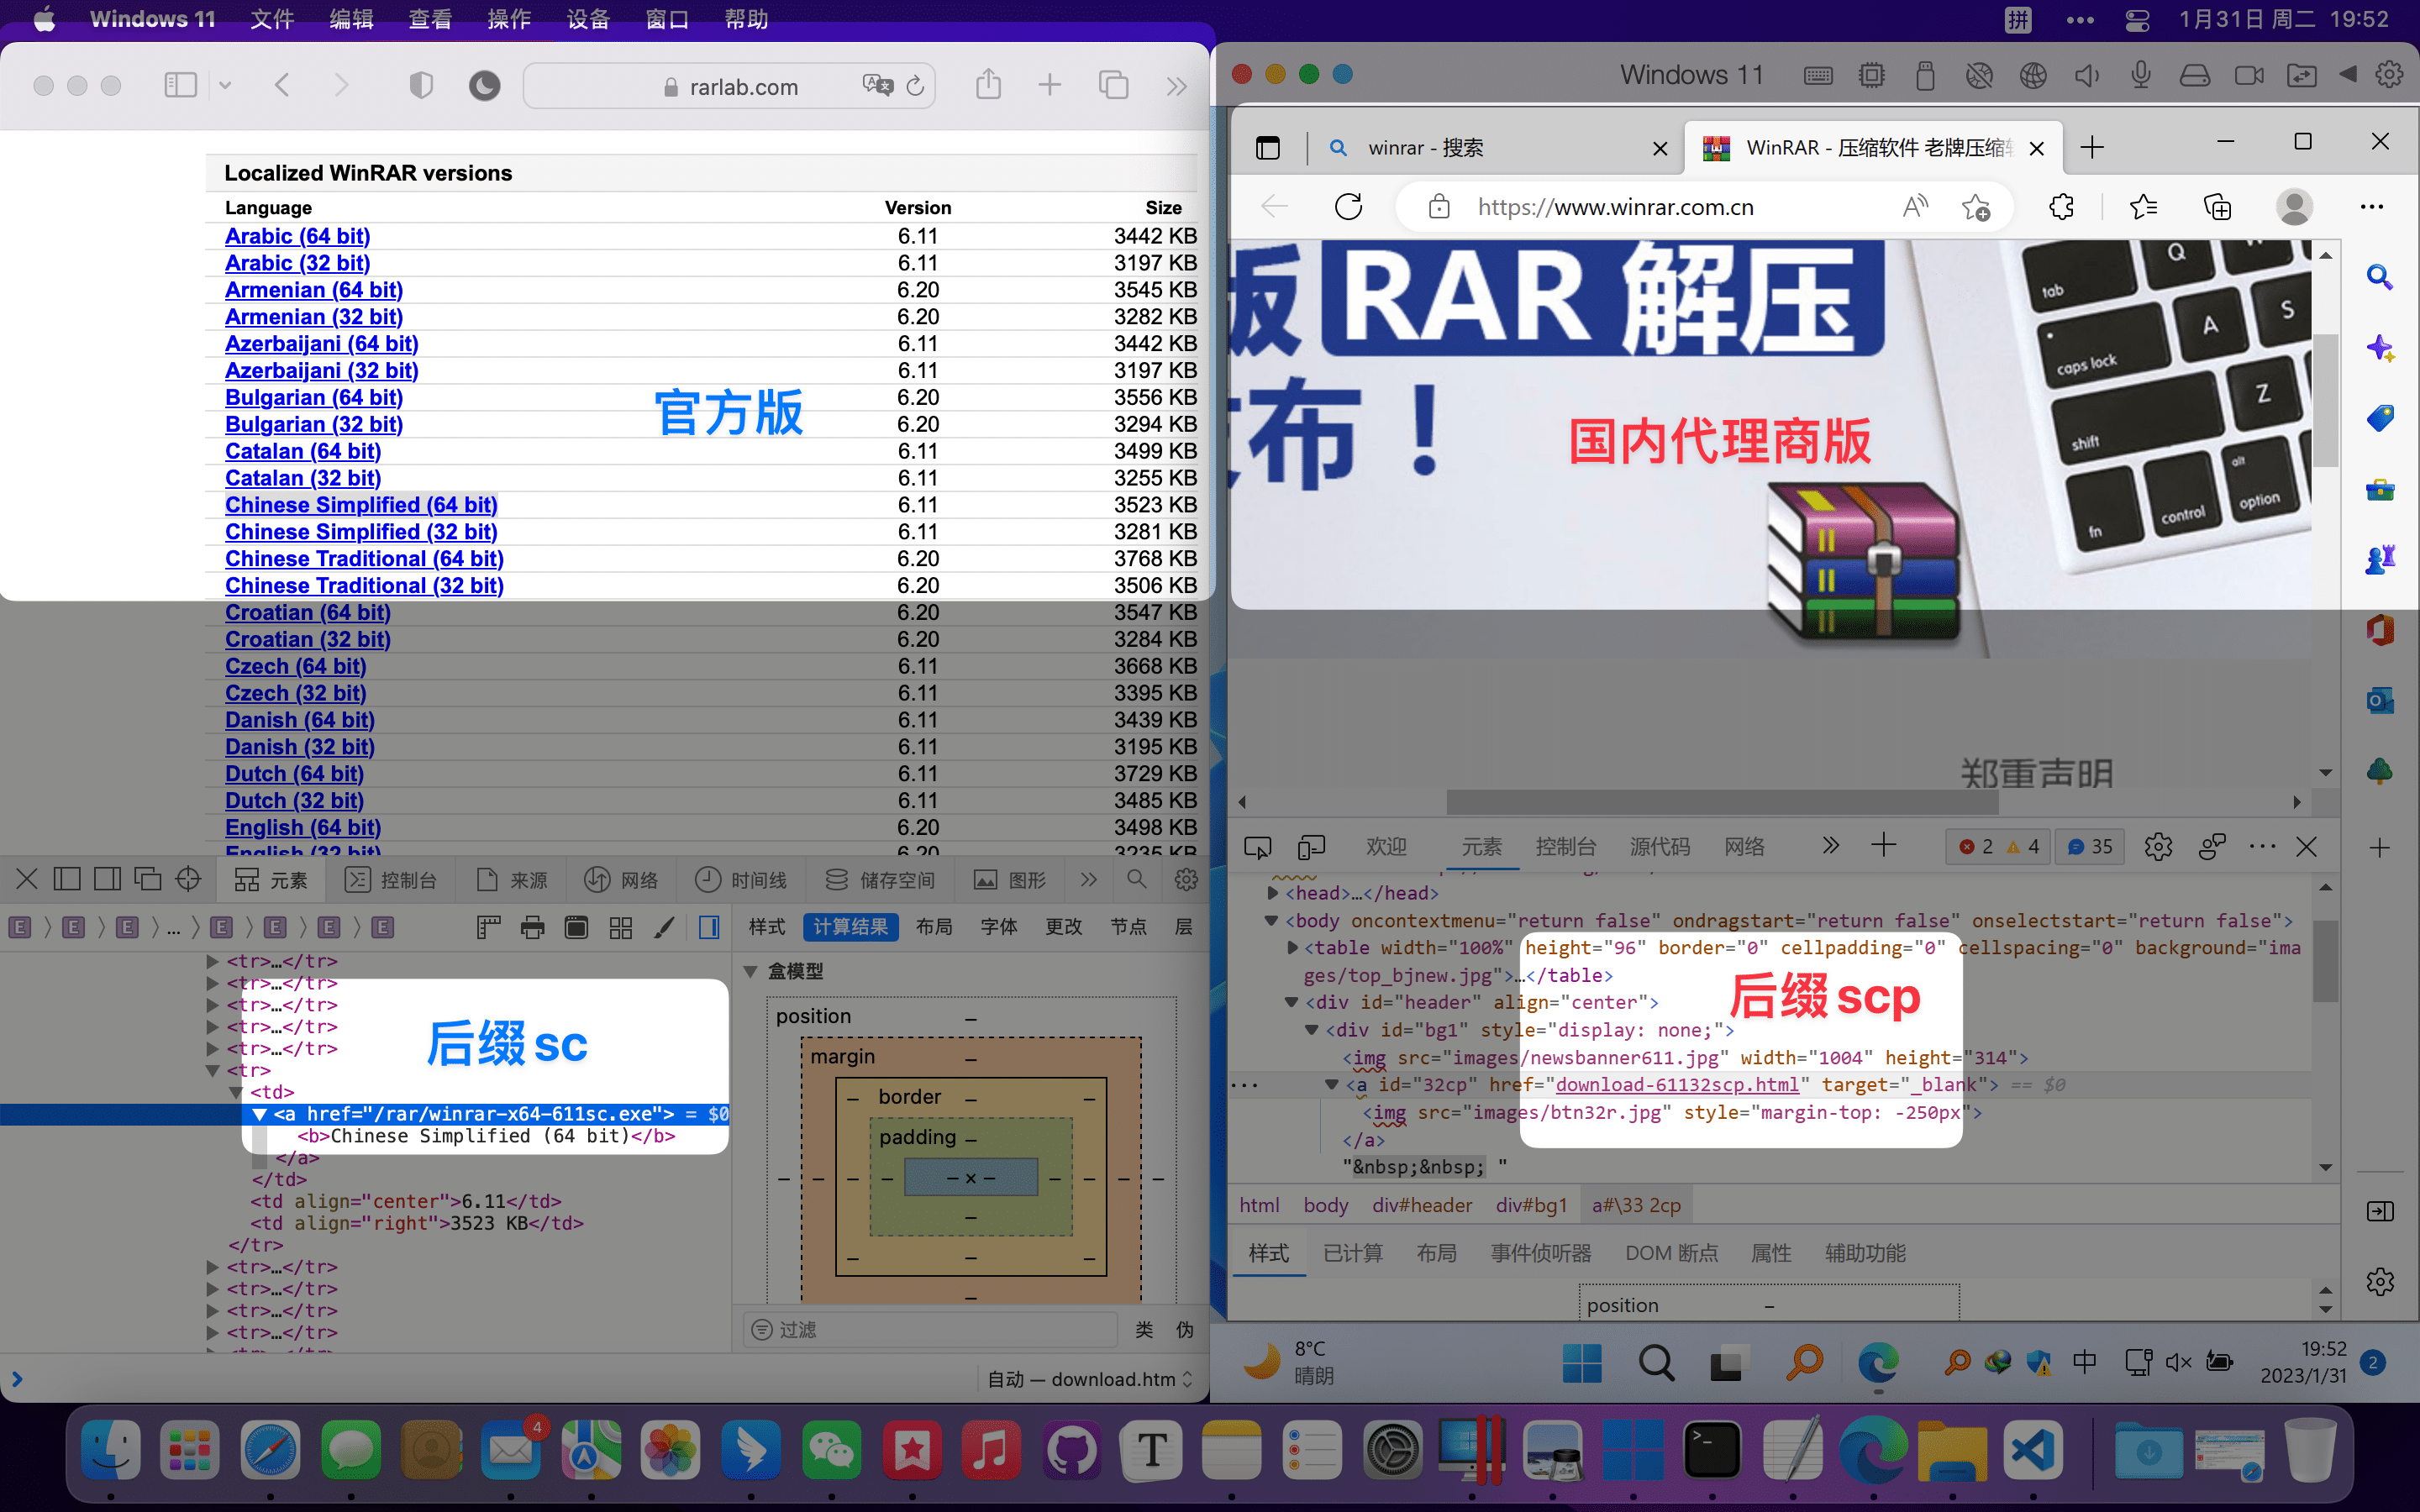Toggle Safari devtools details sidebar
This screenshot has height=1512, width=2420.
(709, 927)
